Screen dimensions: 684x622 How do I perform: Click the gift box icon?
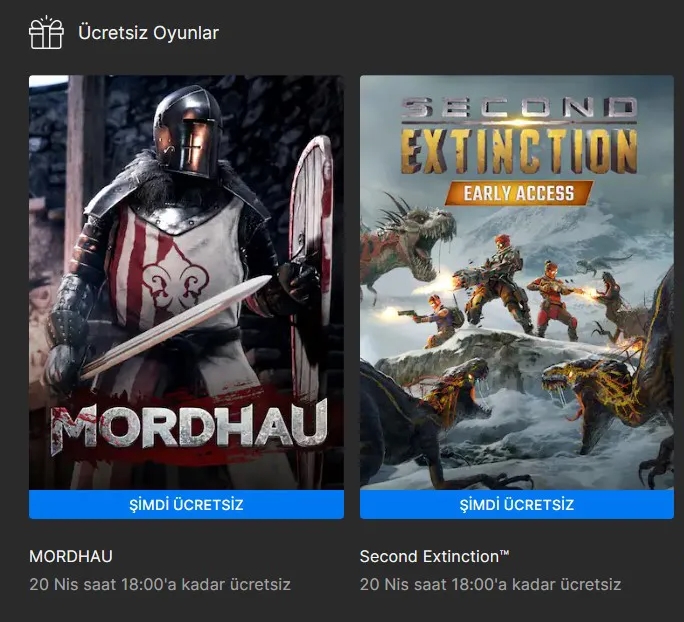(46, 33)
